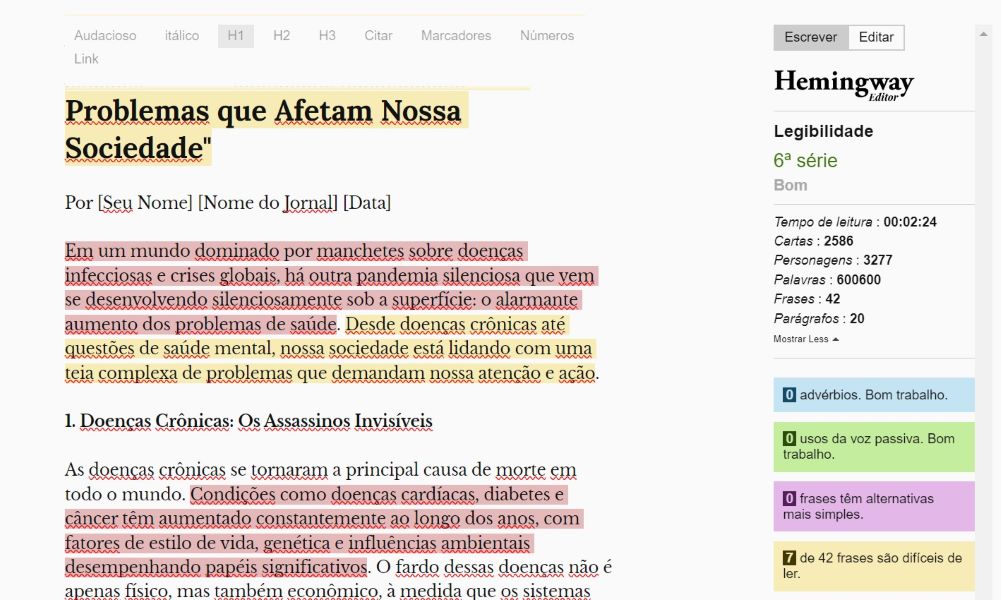Click the yellow-highlighted 'Desde doenças crônicas' sentence
This screenshot has width=1001, height=600.
coord(331,349)
